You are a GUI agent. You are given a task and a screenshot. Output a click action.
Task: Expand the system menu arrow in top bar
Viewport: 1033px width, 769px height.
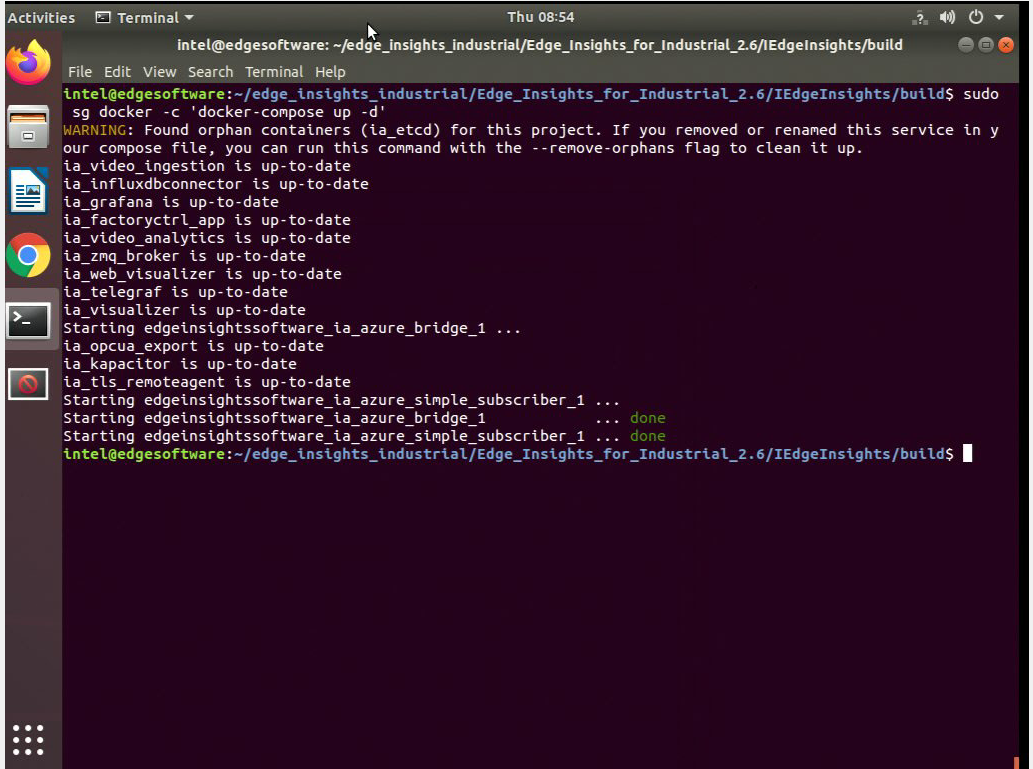pyautogui.click(x=999, y=18)
